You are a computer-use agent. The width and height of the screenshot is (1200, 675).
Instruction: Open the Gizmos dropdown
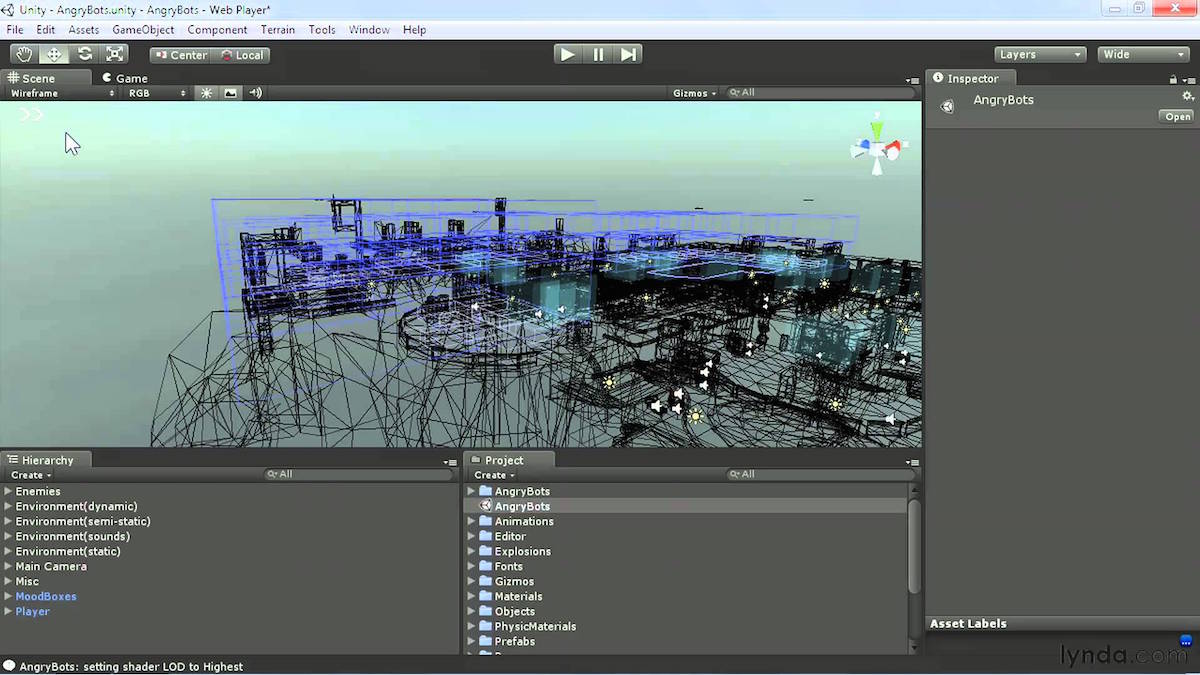tap(695, 93)
